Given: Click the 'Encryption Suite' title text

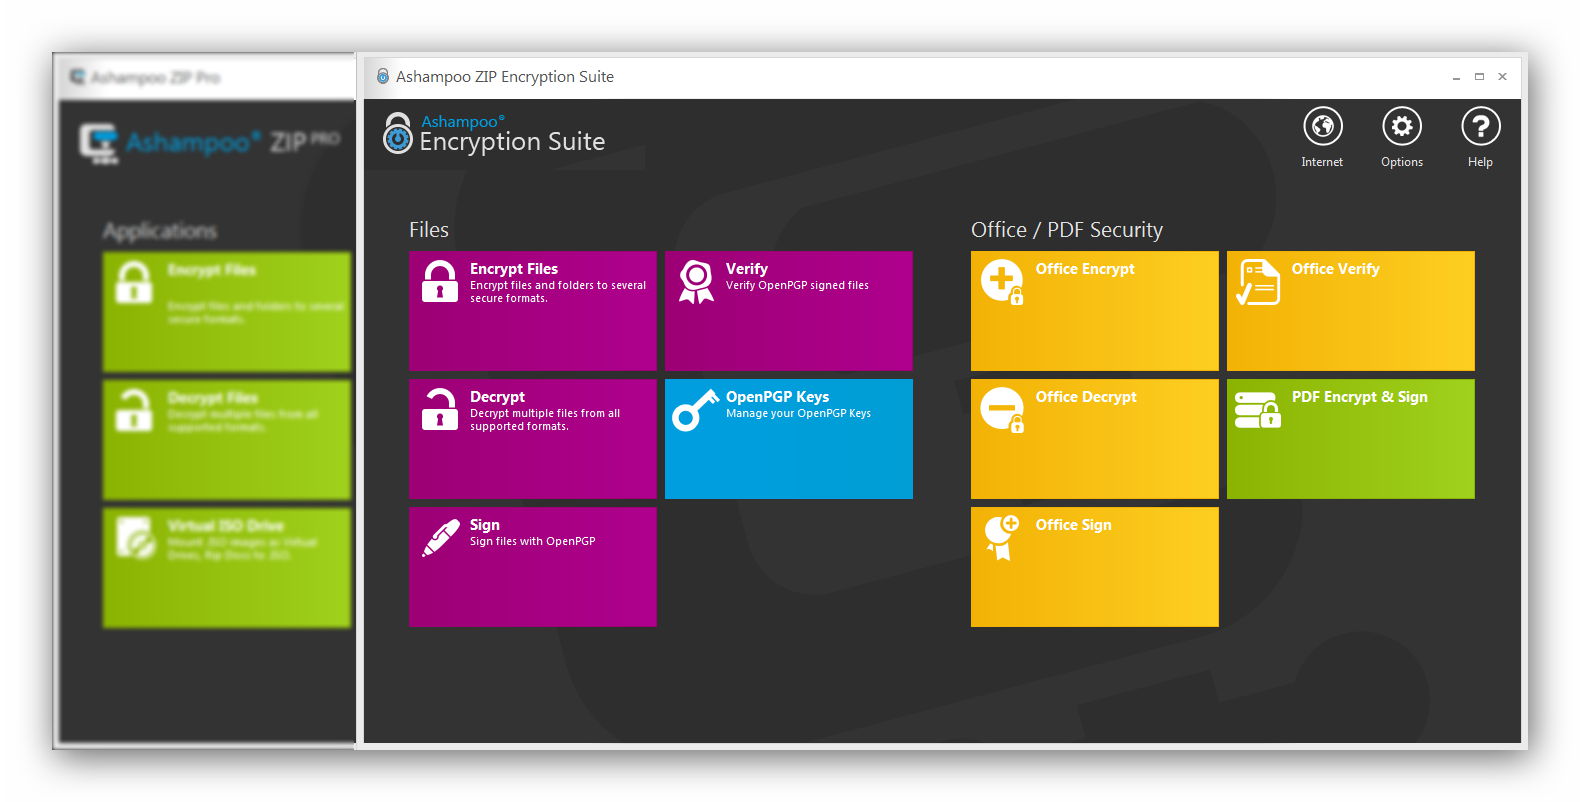Looking at the screenshot, I should pos(512,142).
